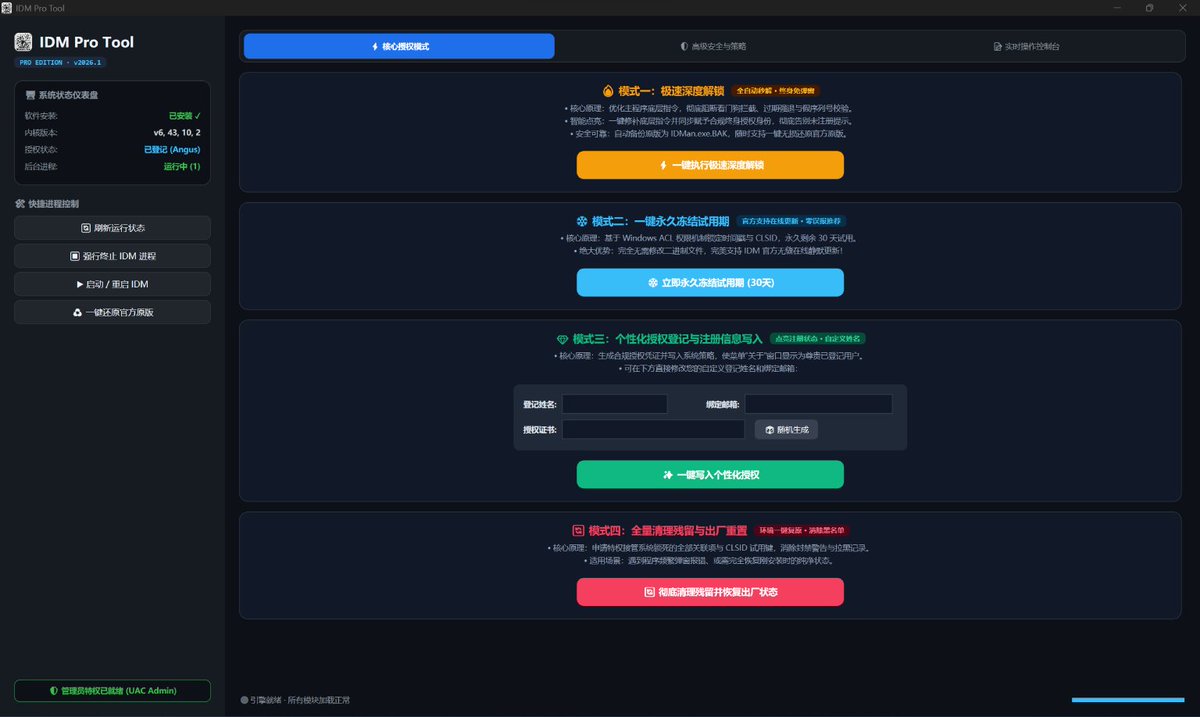Open the 高级安全与策略 tab
The height and width of the screenshot is (717, 1200).
713,46
